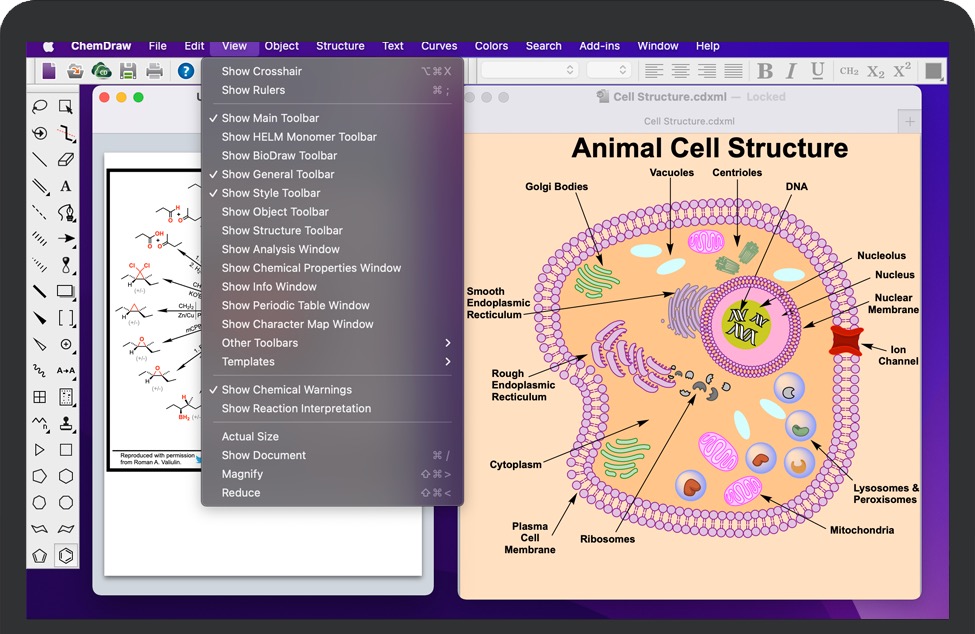Viewport: 975px width, 634px height.
Task: Select the Eraser tool
Action: (x=66, y=159)
